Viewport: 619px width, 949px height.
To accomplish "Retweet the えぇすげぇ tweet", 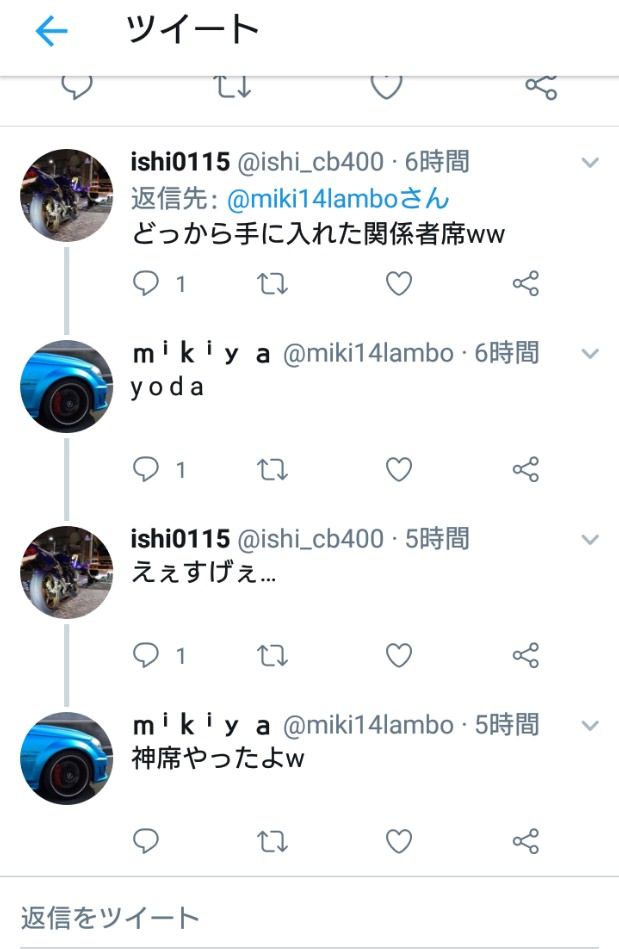I will [x=272, y=655].
